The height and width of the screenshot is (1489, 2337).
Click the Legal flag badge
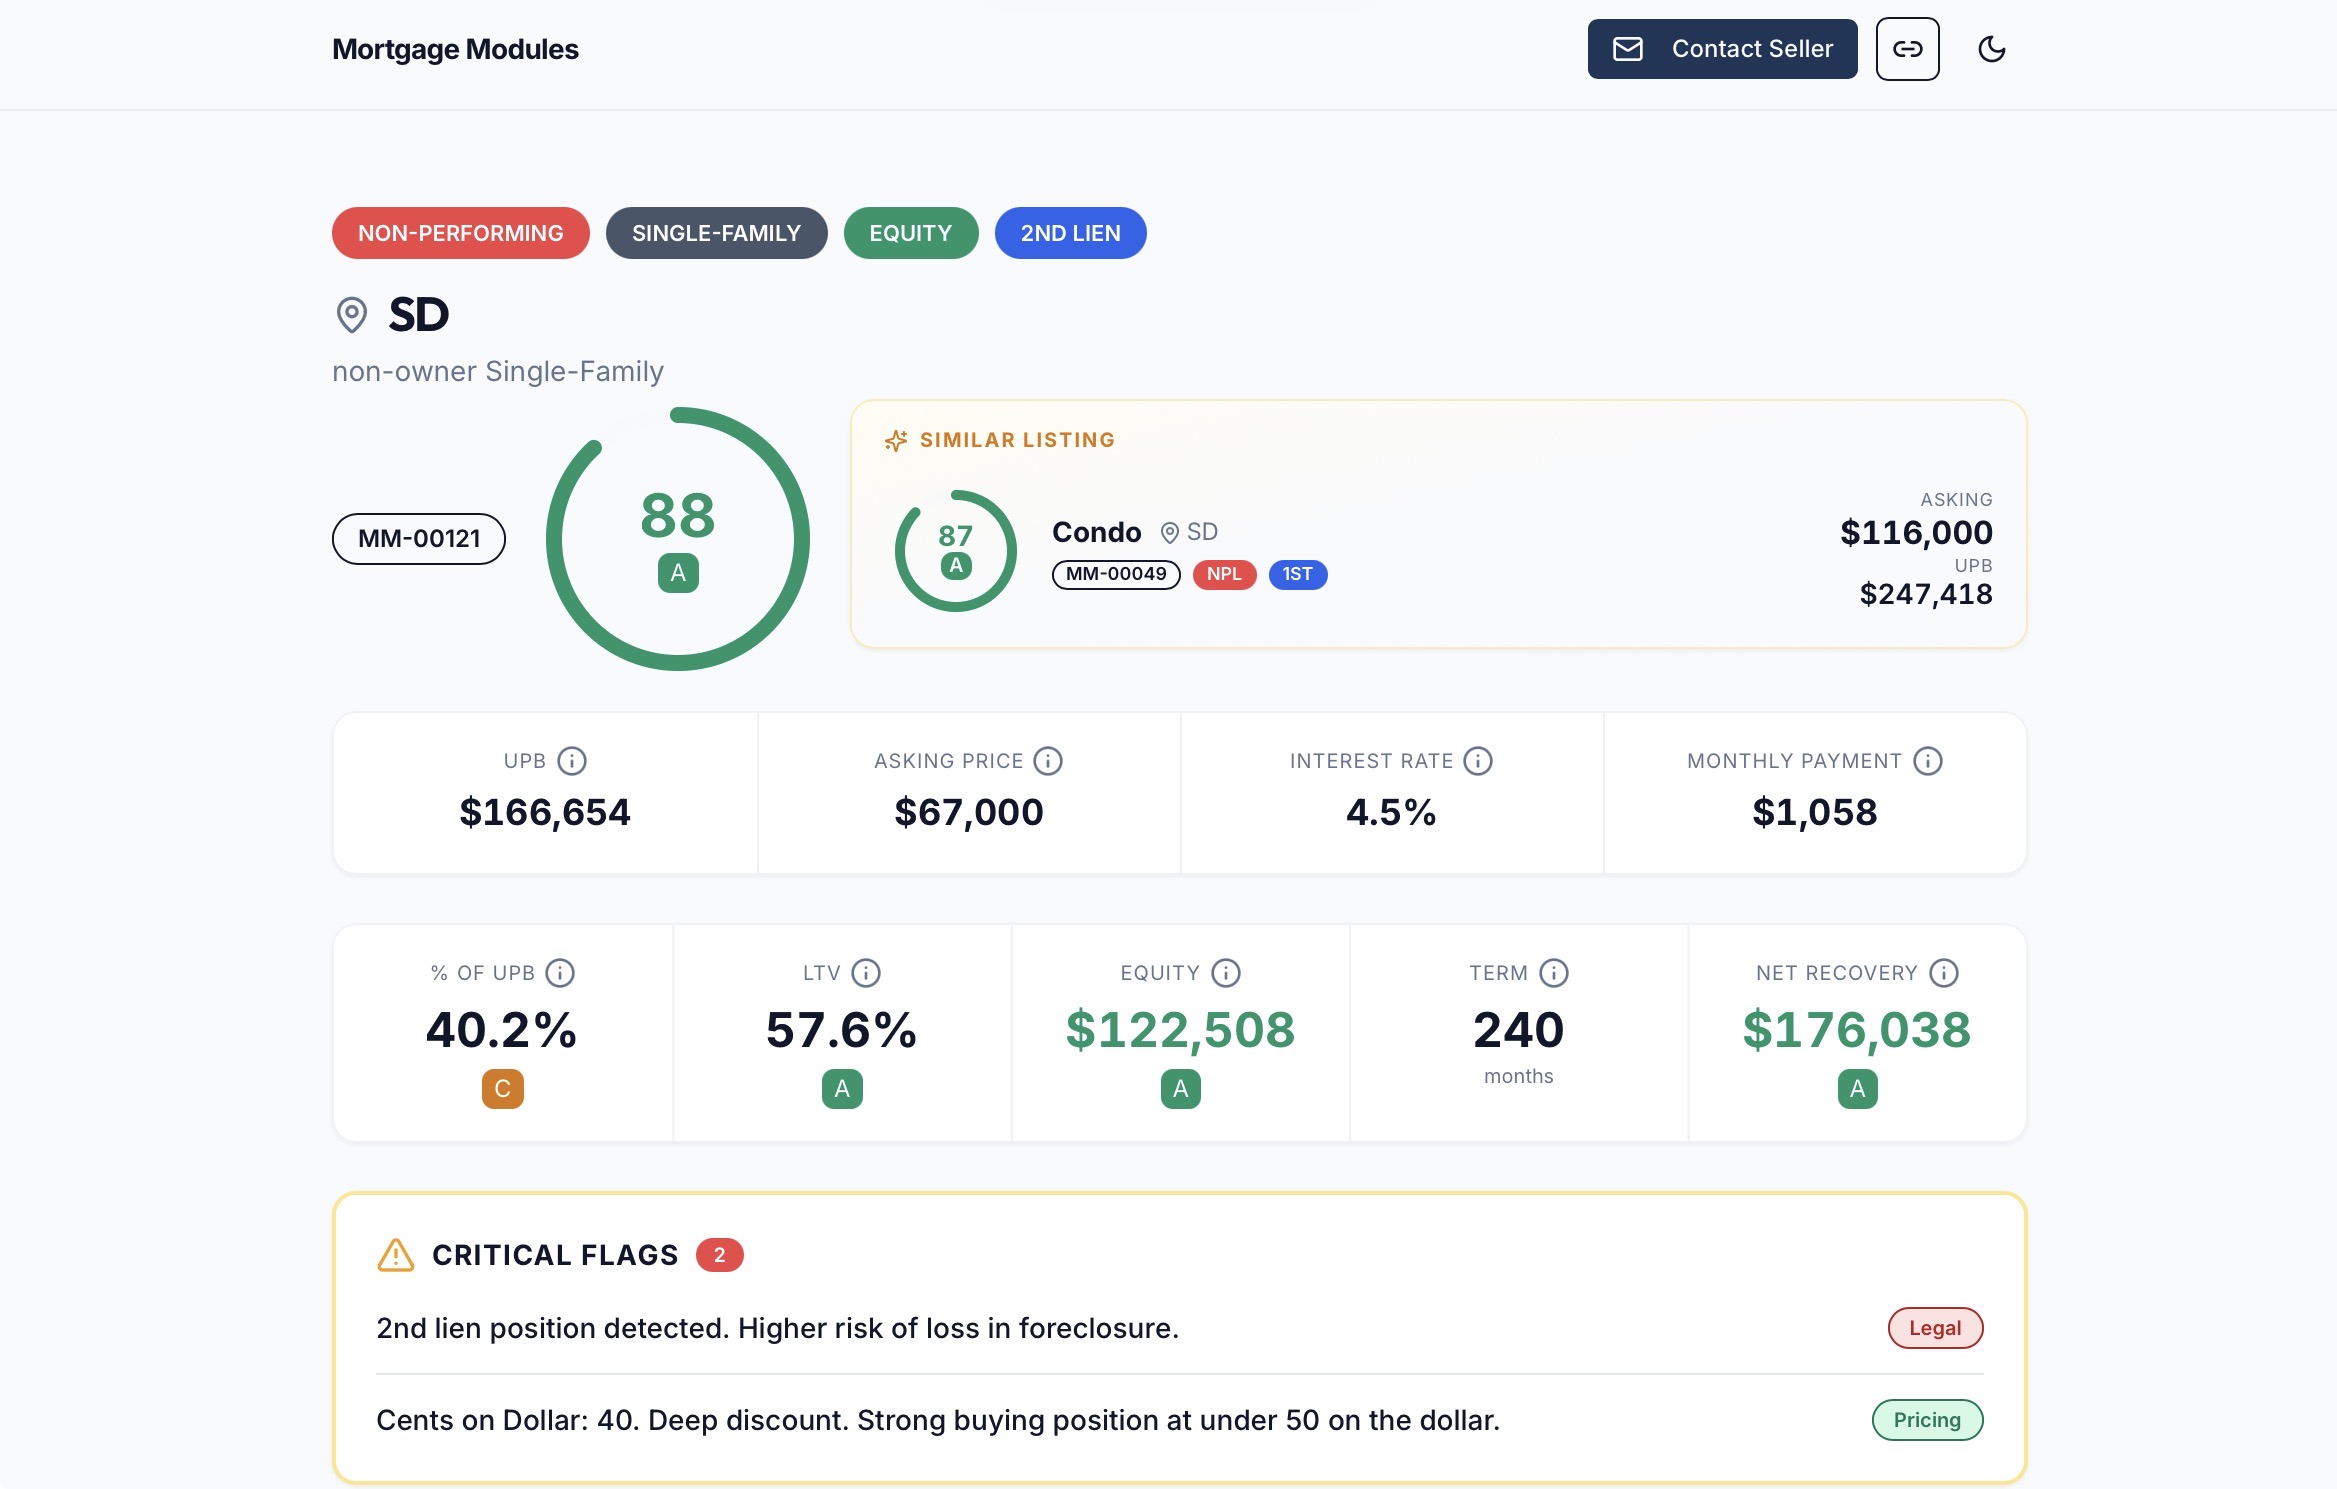tap(1934, 1328)
